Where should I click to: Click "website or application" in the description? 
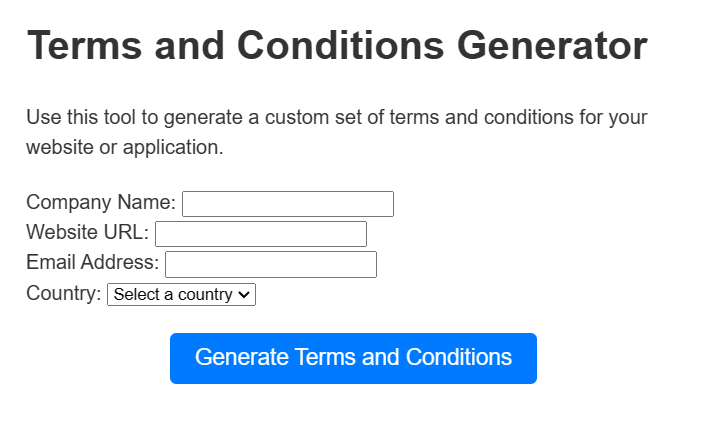click(x=124, y=147)
